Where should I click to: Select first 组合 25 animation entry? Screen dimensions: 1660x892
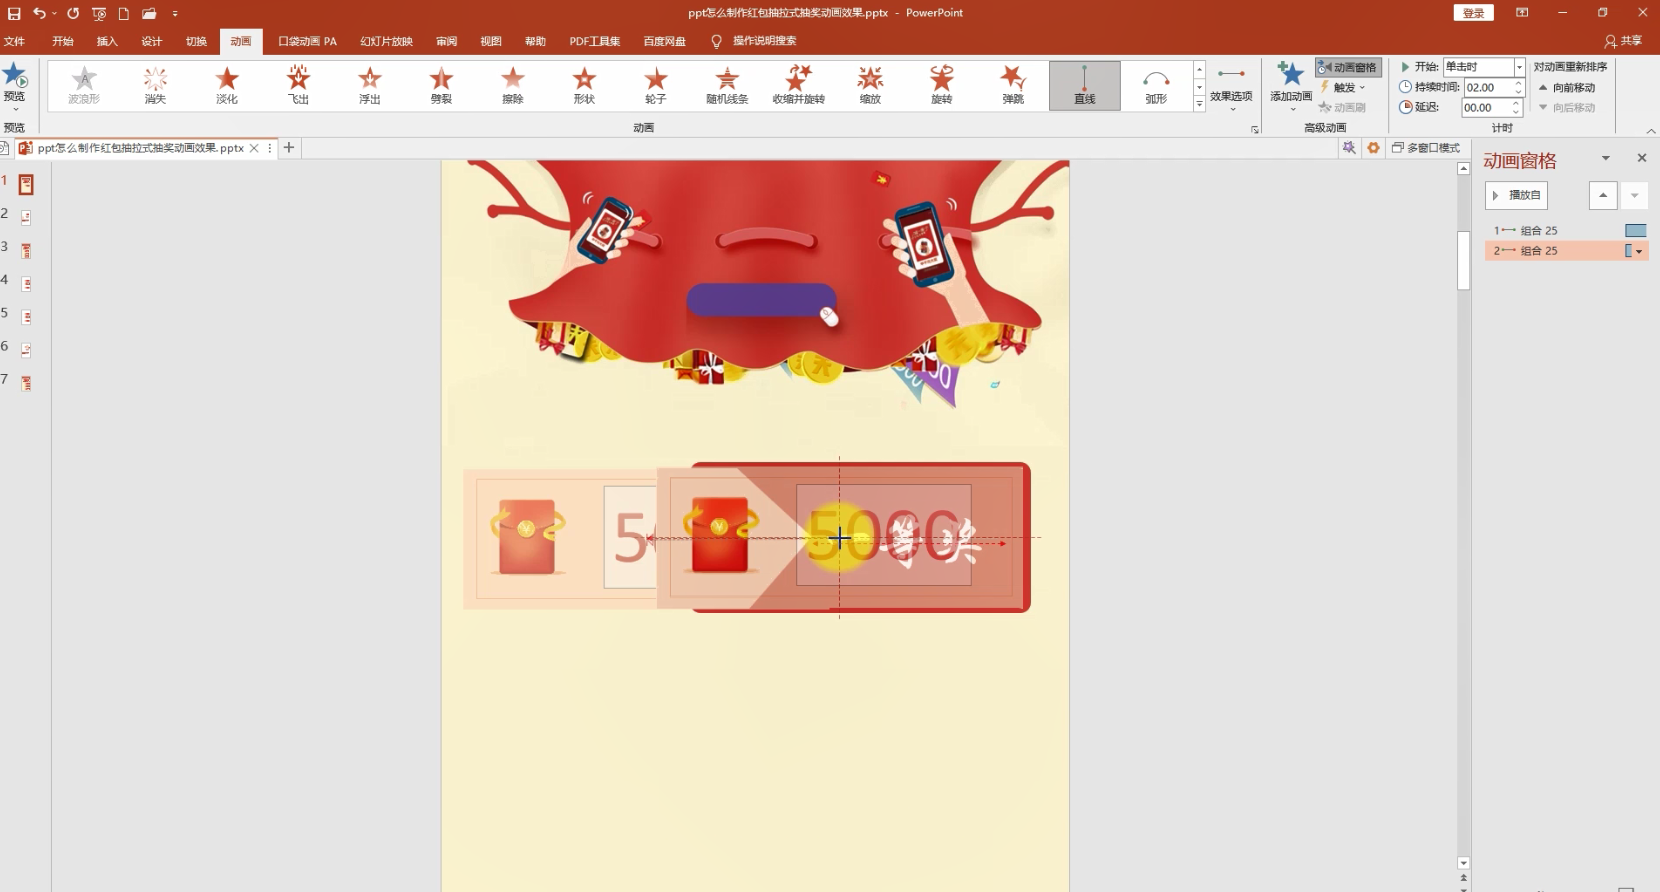coord(1567,231)
